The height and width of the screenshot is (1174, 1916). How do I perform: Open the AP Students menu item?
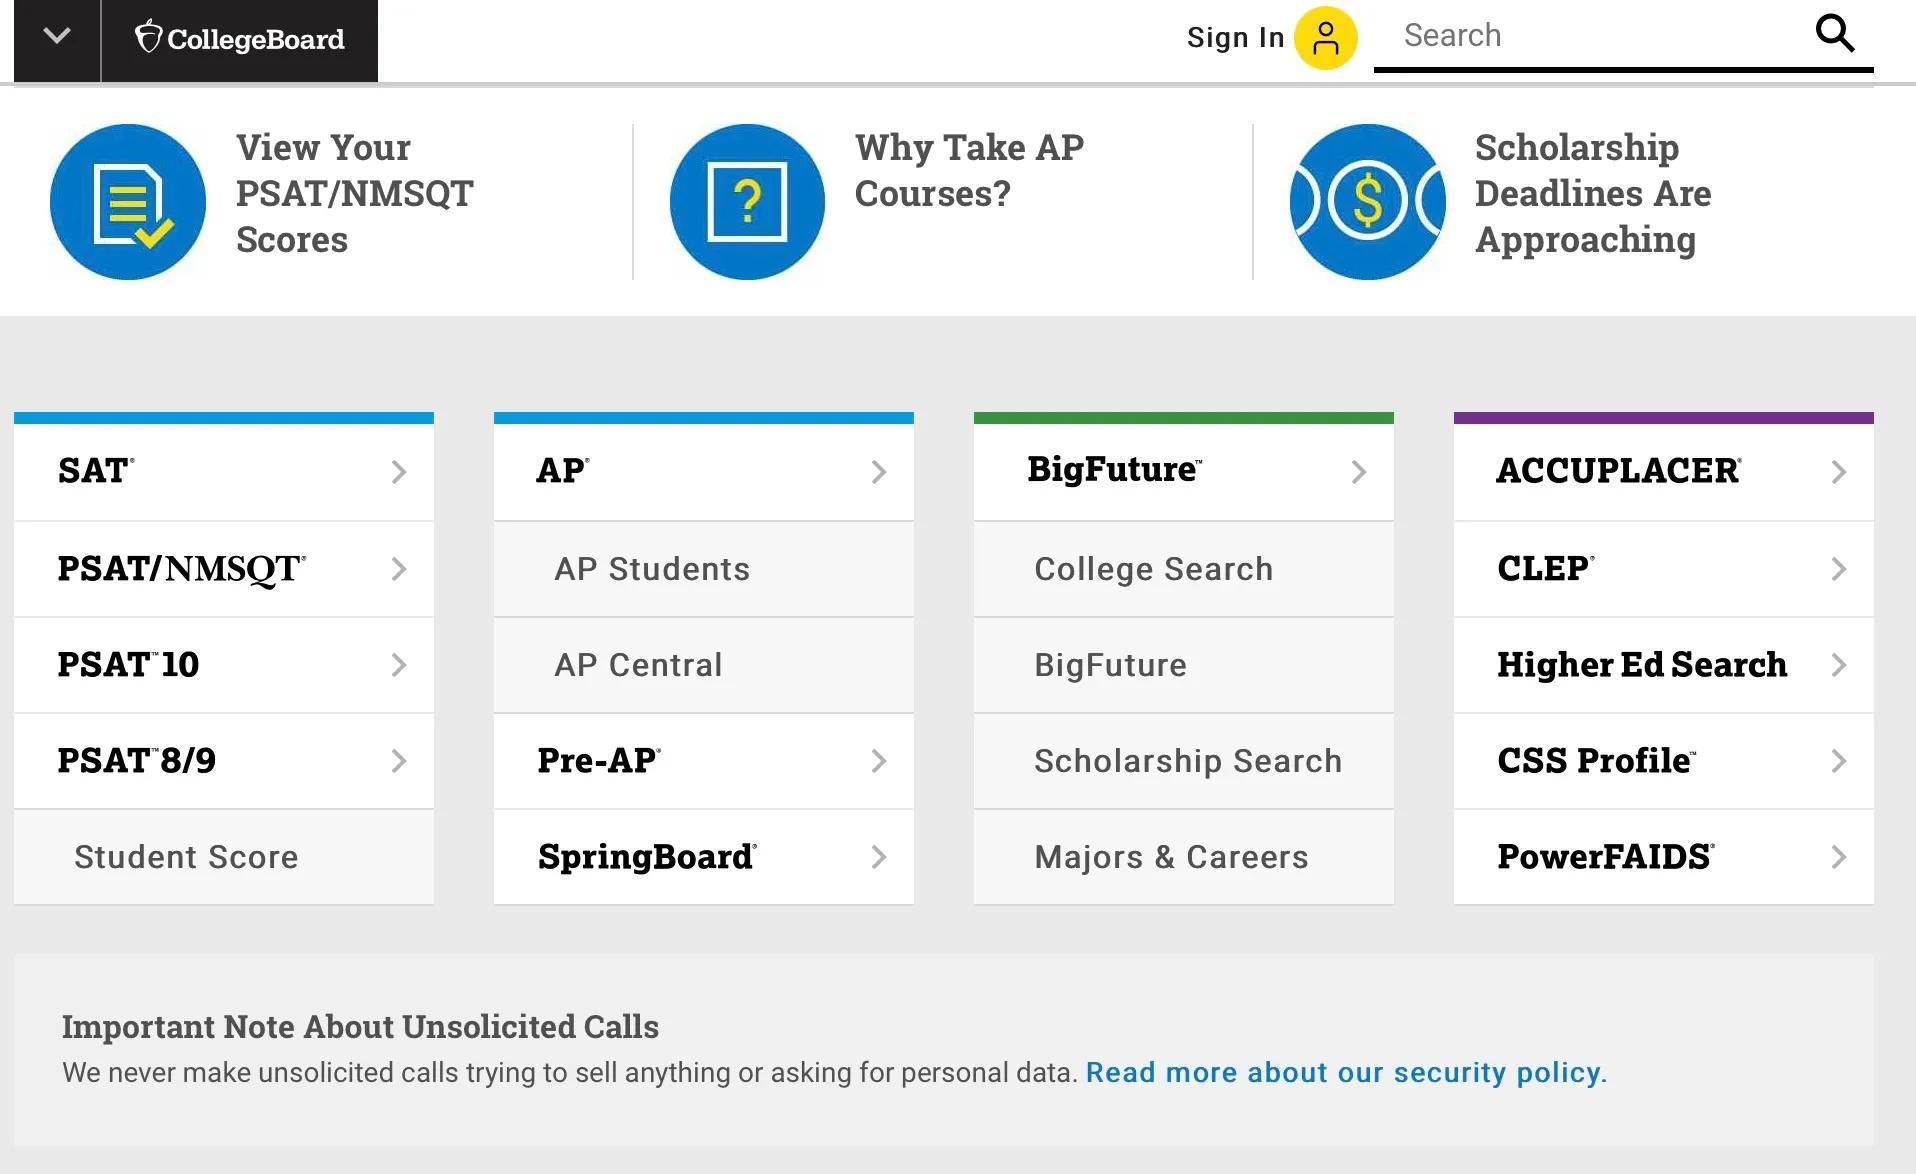pyautogui.click(x=652, y=569)
